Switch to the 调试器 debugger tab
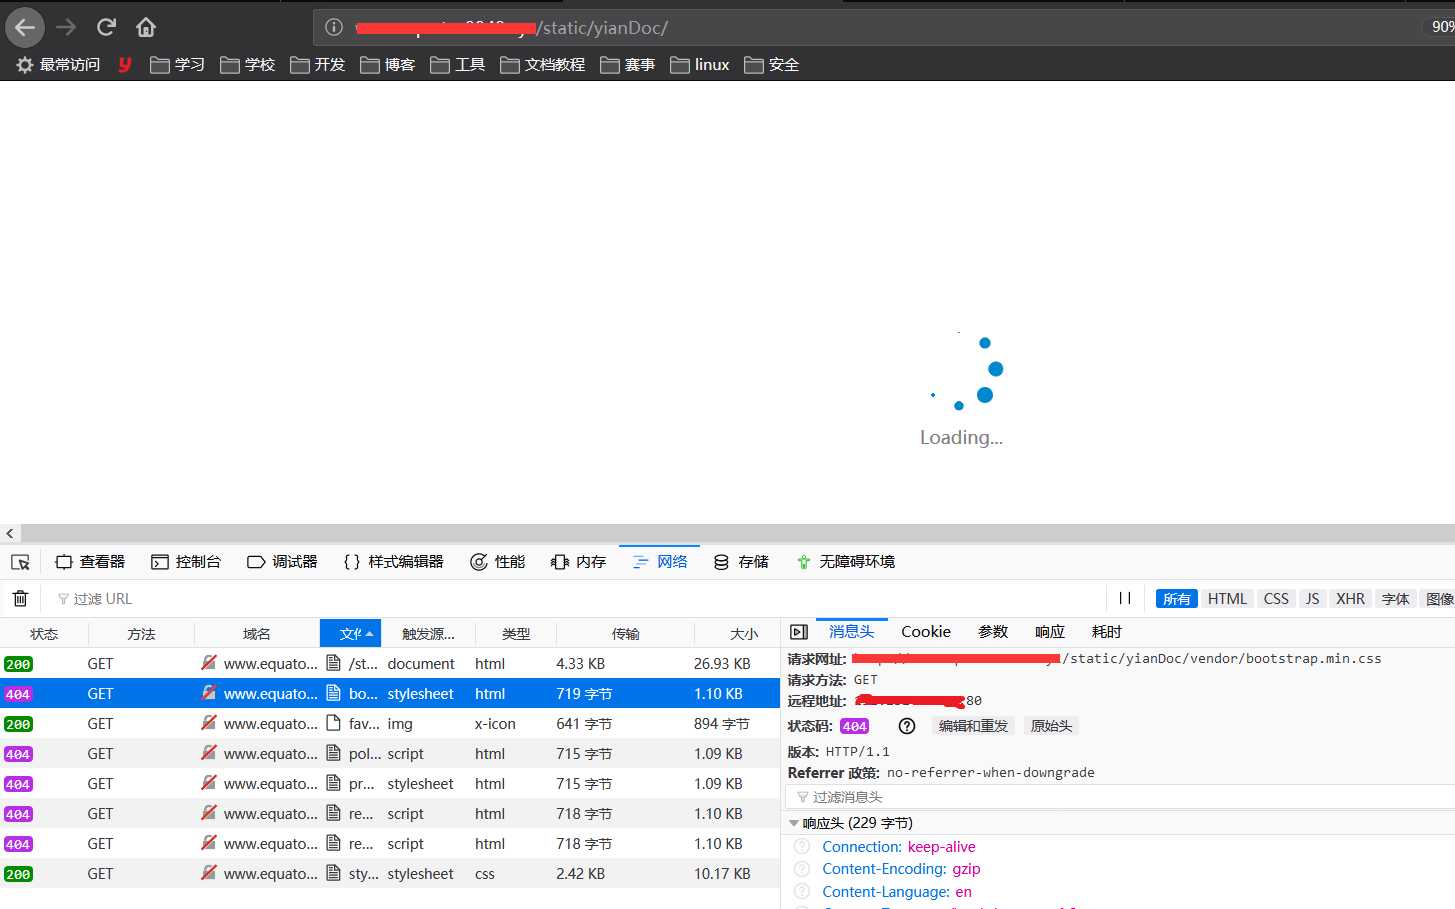The height and width of the screenshot is (909, 1455). [282, 562]
